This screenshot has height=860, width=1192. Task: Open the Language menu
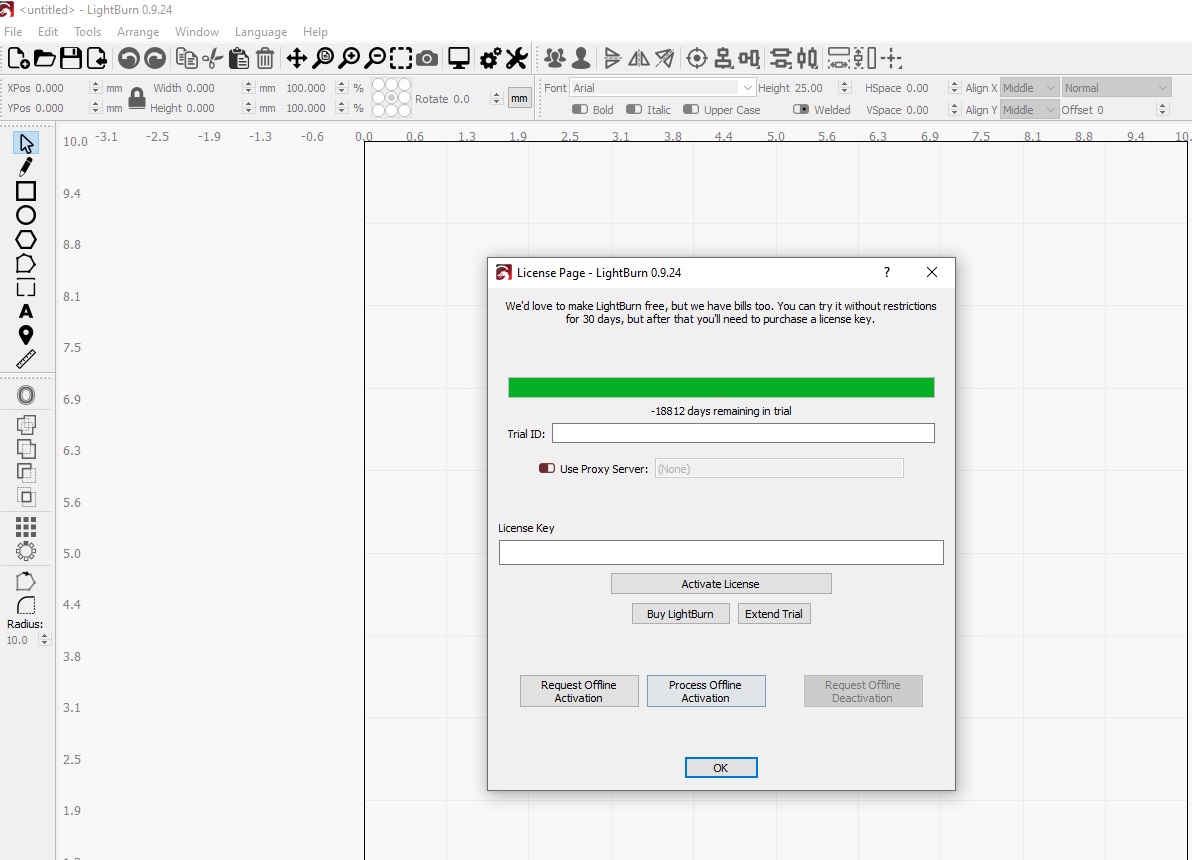[260, 31]
